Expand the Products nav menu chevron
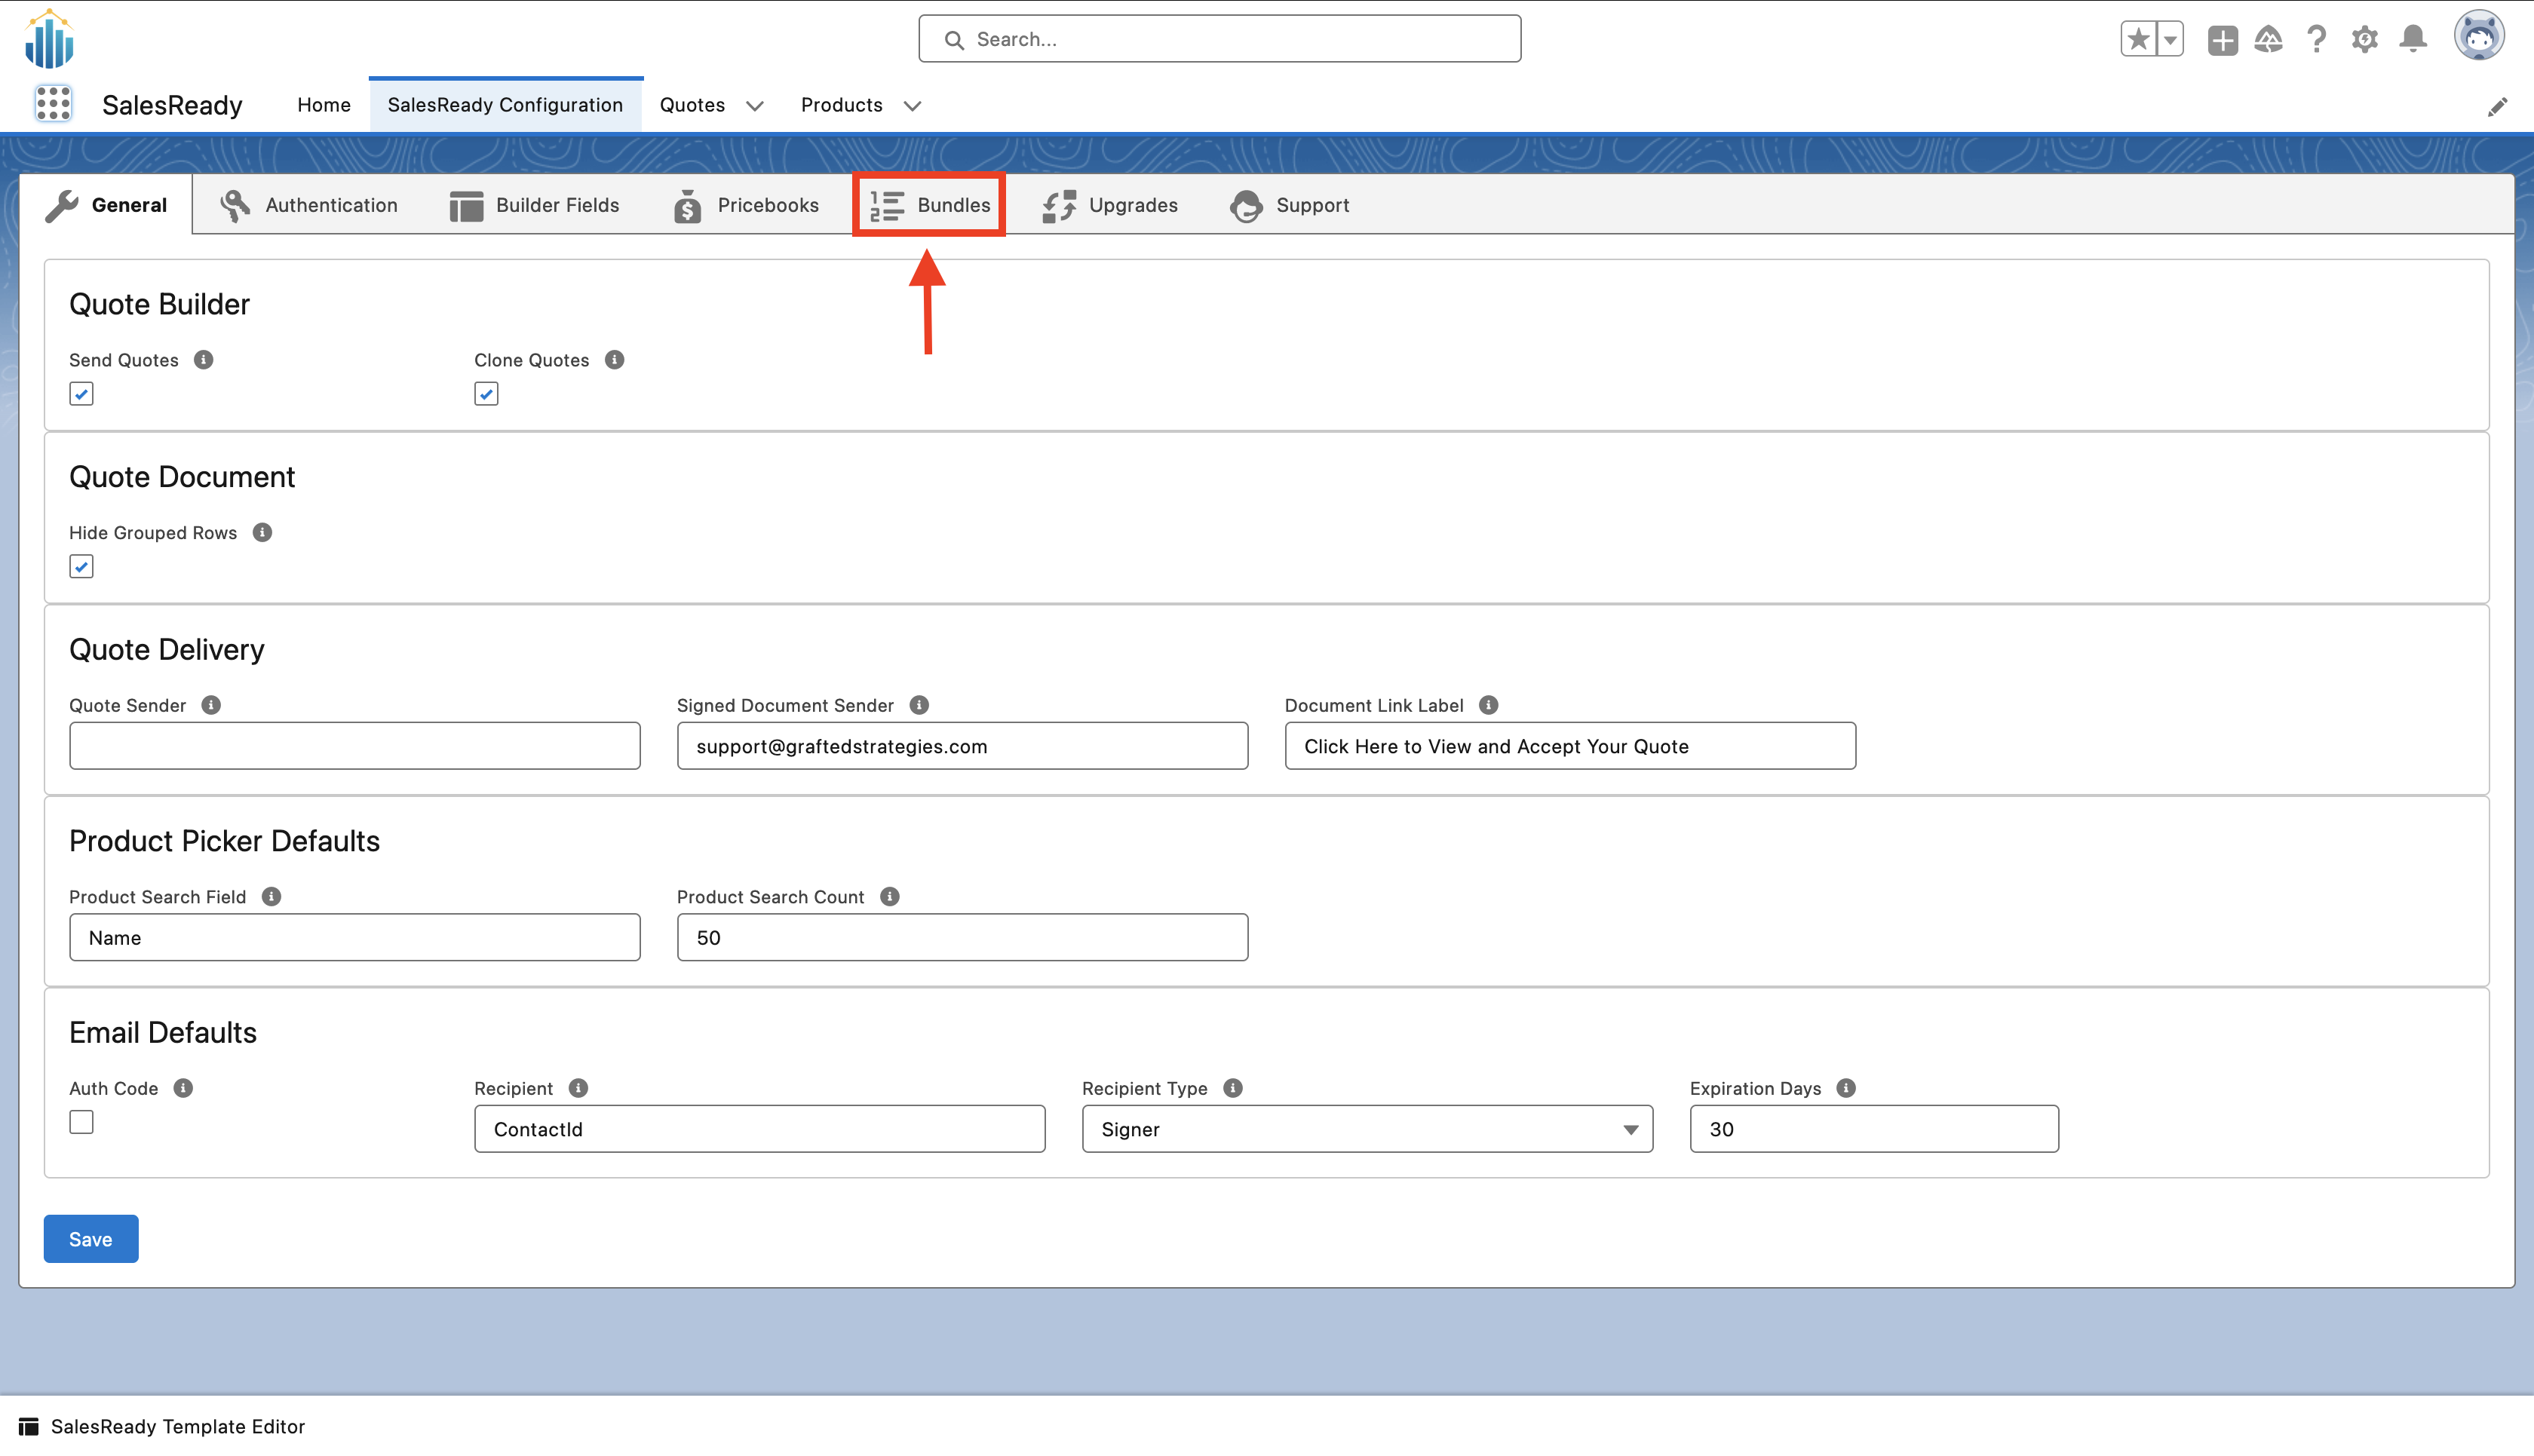 (912, 106)
